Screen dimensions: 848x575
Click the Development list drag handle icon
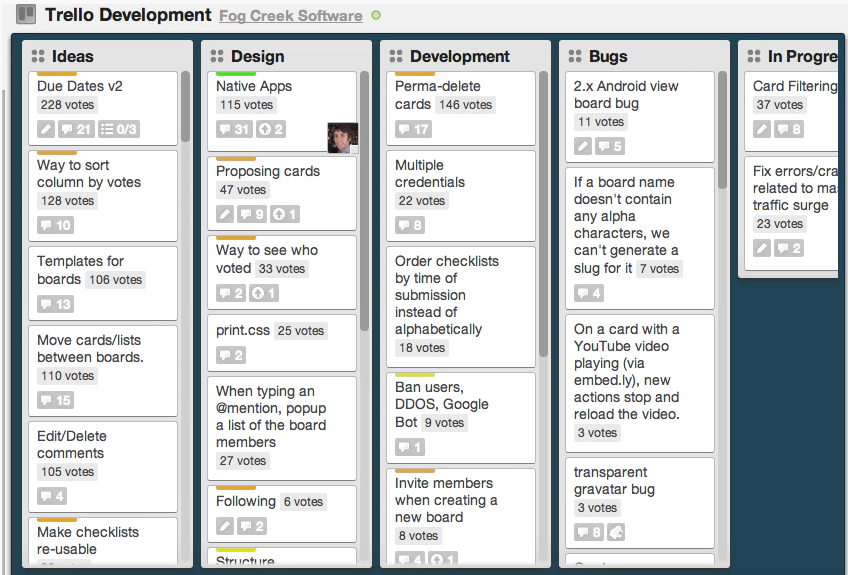click(x=396, y=56)
